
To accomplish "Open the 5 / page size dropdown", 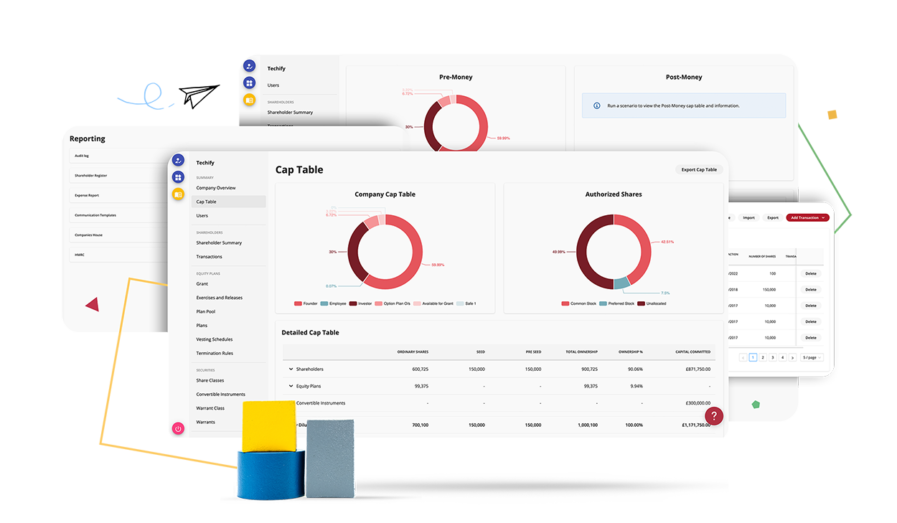I will click(812, 358).
